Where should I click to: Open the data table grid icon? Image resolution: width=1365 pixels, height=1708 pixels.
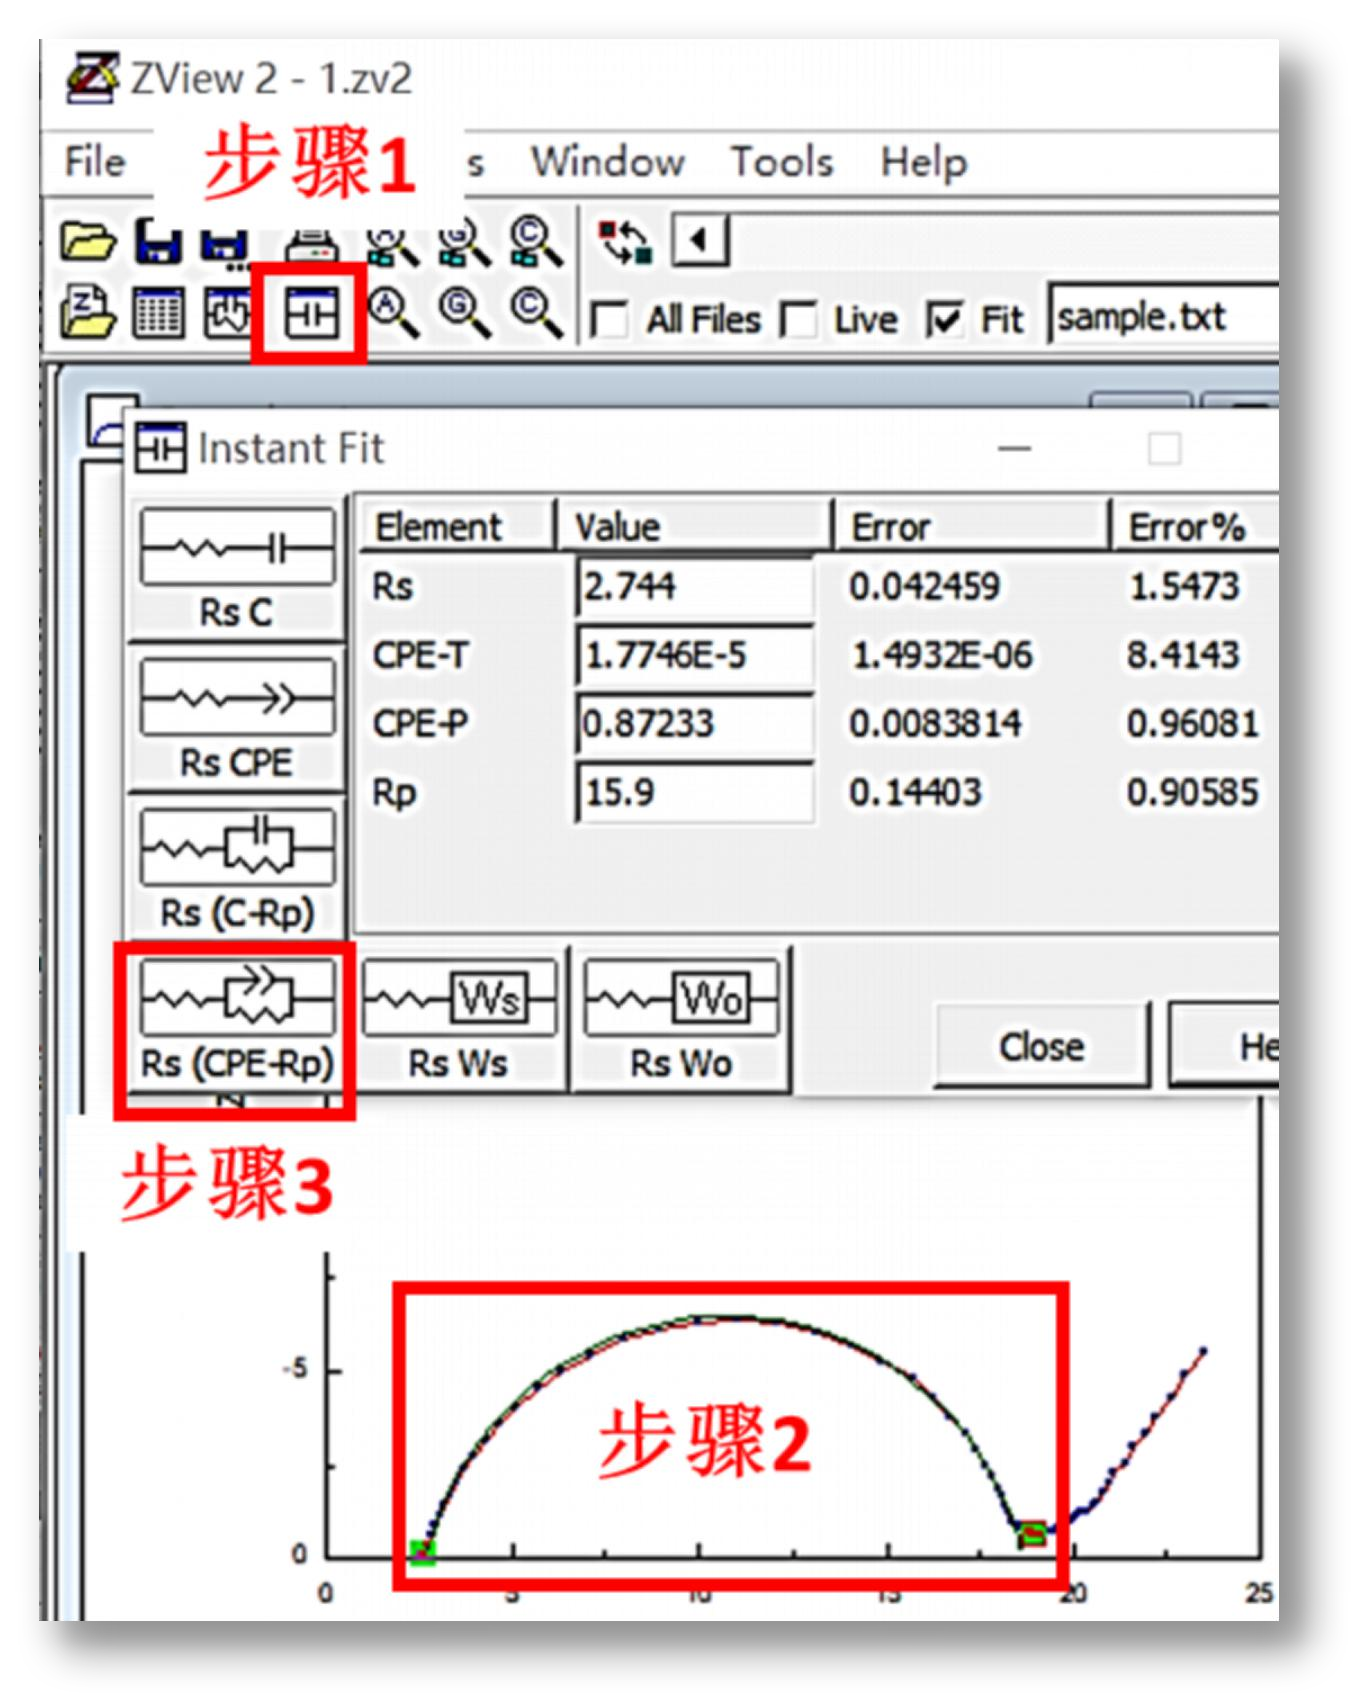pos(159,313)
